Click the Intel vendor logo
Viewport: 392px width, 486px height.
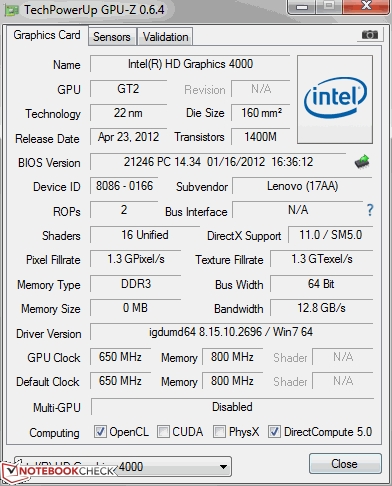tap(335, 99)
